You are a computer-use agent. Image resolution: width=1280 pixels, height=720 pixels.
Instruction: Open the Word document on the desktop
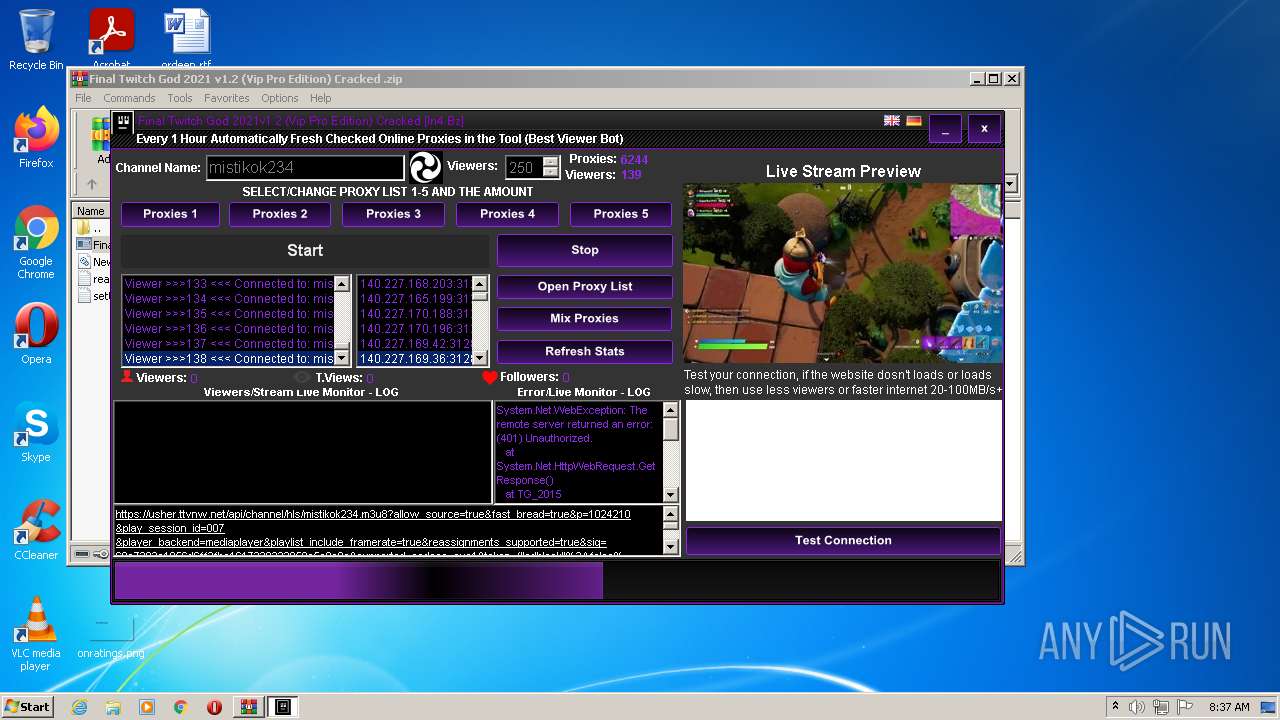[x=187, y=38]
